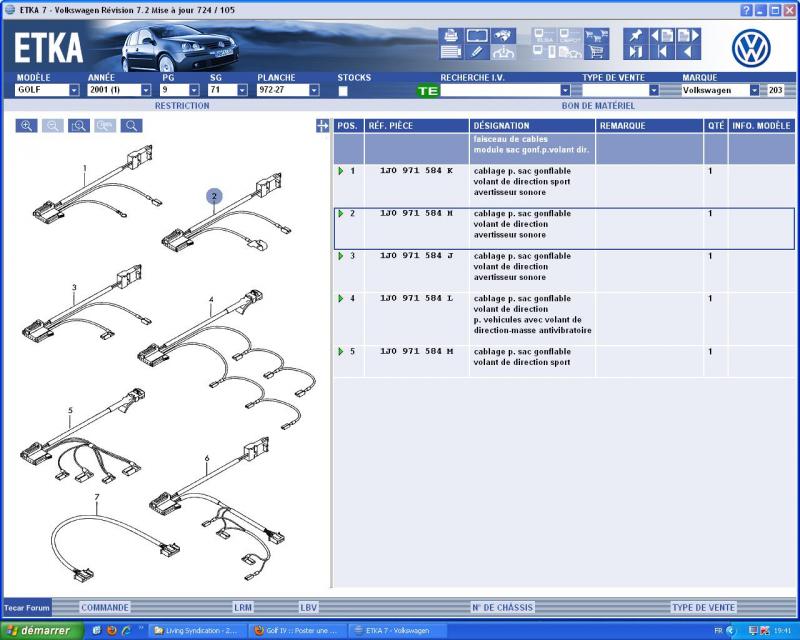Screen dimensions: 800x640
Task: Click the greyed-out steering wheel icon
Action: [503, 52]
